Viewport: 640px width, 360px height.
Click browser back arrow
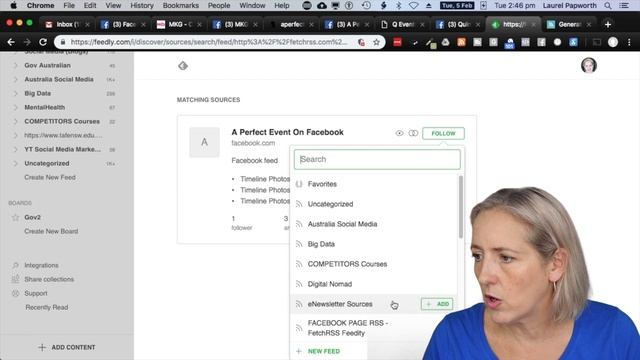coord(11,42)
